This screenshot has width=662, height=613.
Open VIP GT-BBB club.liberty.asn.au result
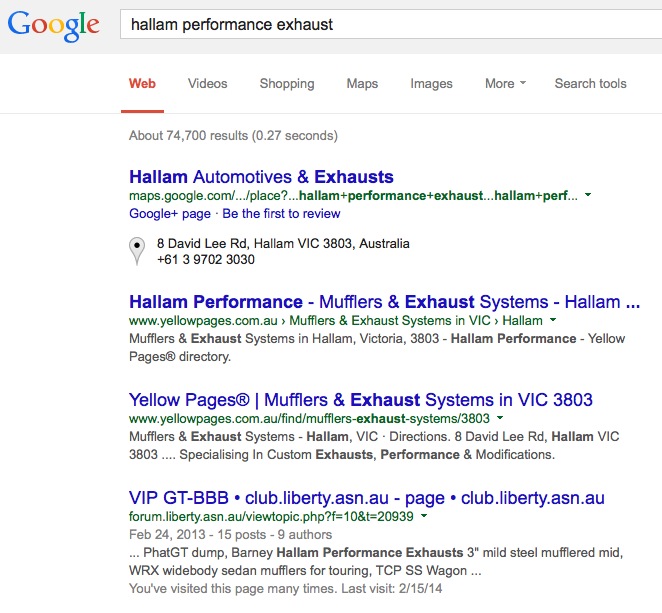[367, 498]
